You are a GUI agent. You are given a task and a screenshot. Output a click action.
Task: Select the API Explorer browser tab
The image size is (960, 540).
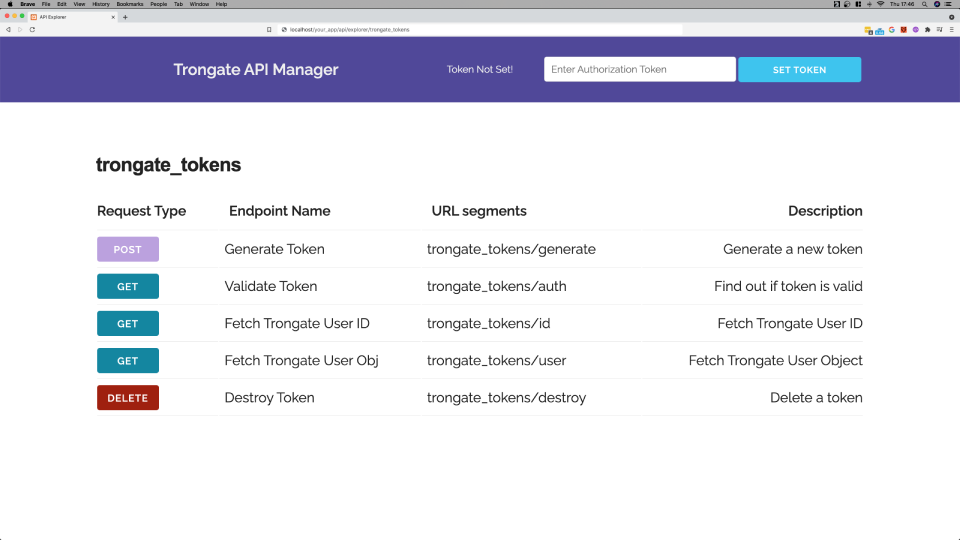pyautogui.click(x=72, y=17)
